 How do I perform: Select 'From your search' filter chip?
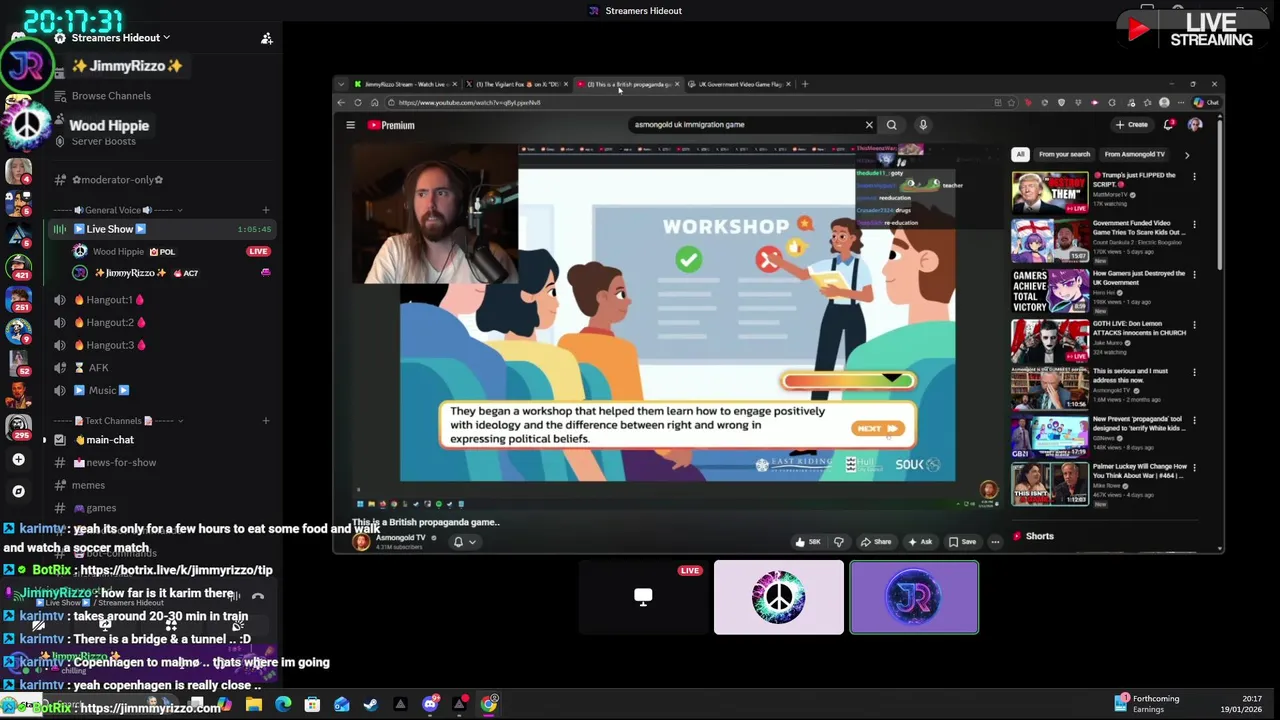[x=1064, y=154]
